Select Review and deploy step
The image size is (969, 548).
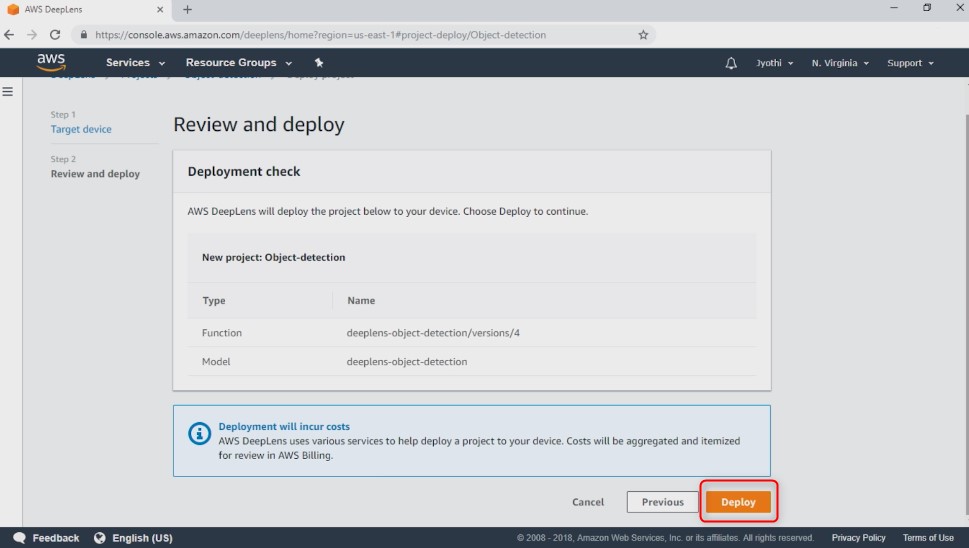[x=95, y=174]
